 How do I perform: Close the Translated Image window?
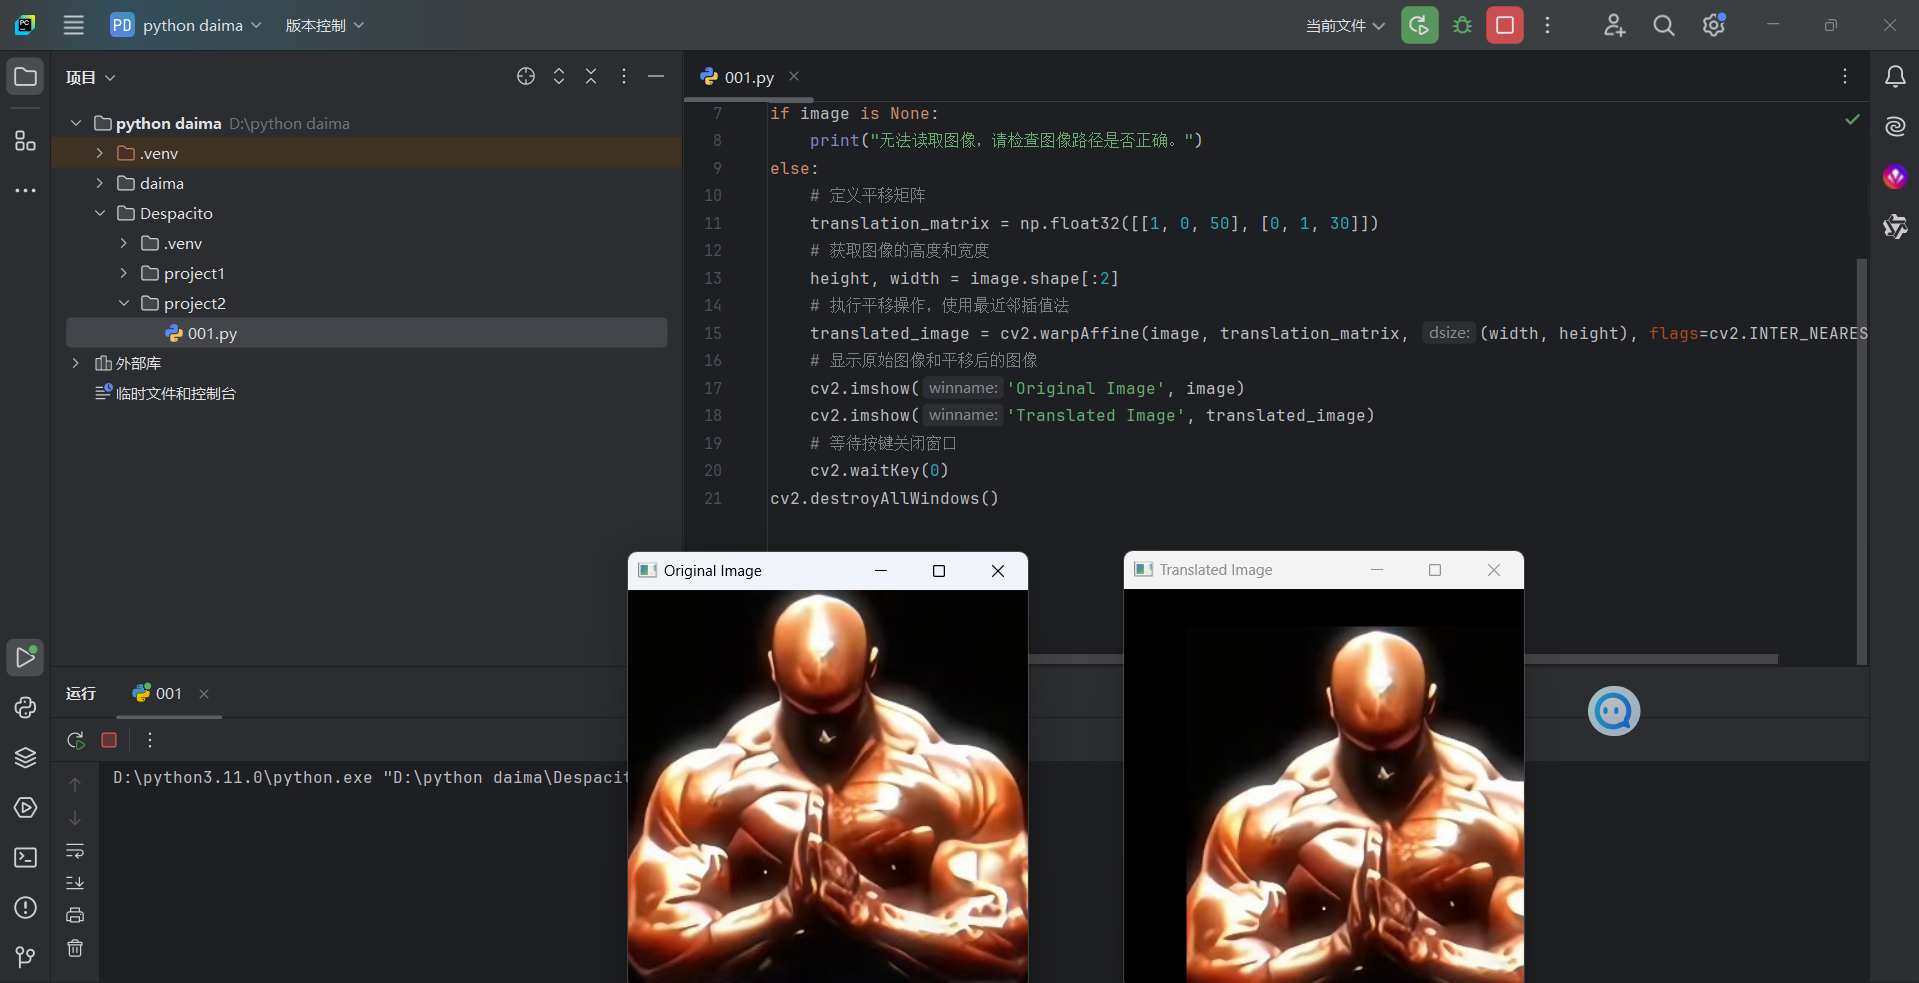[1494, 570]
